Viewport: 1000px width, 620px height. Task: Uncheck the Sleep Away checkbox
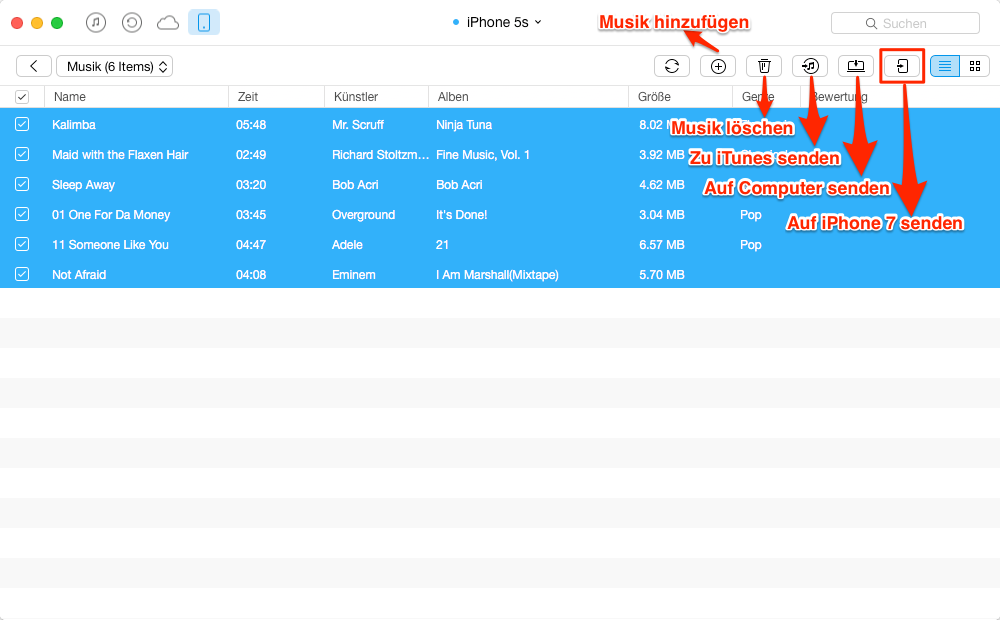point(22,184)
